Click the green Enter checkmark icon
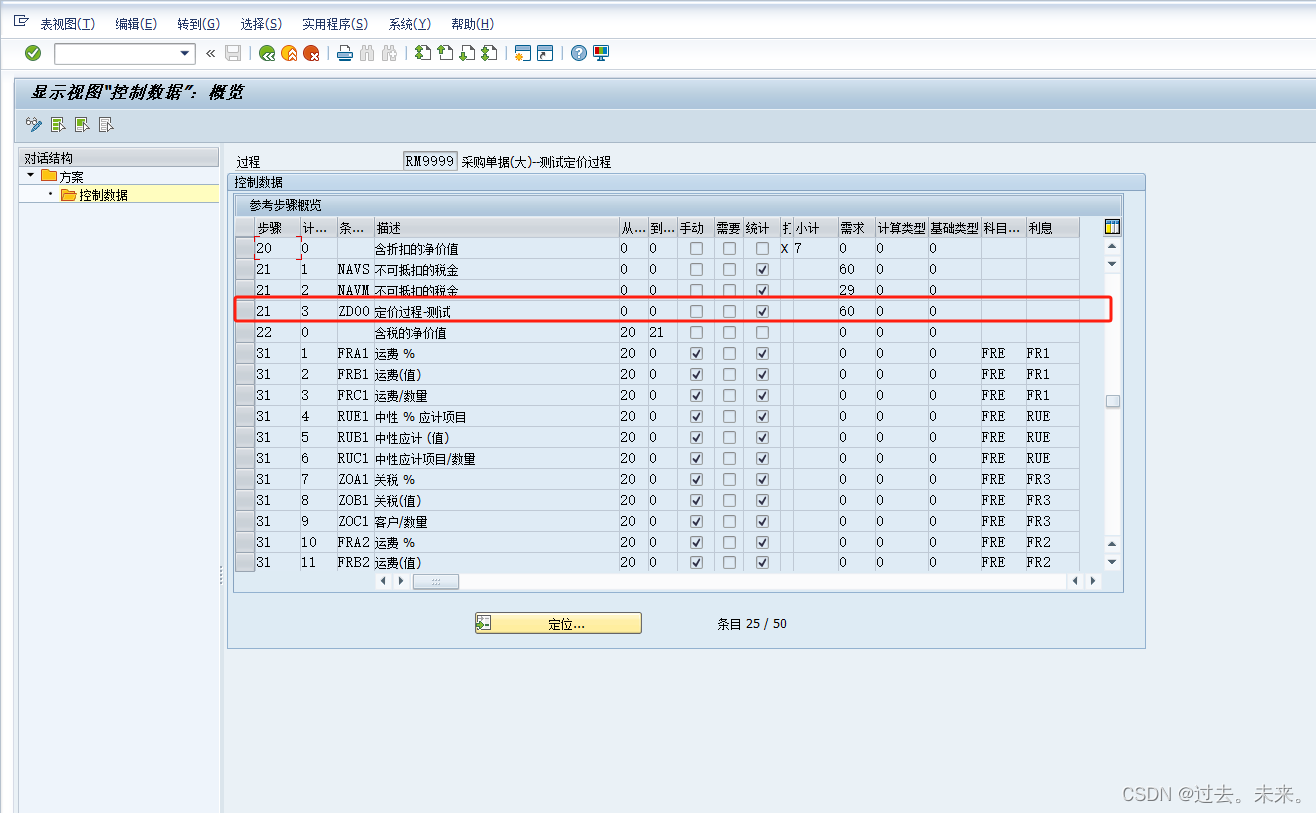 33,53
